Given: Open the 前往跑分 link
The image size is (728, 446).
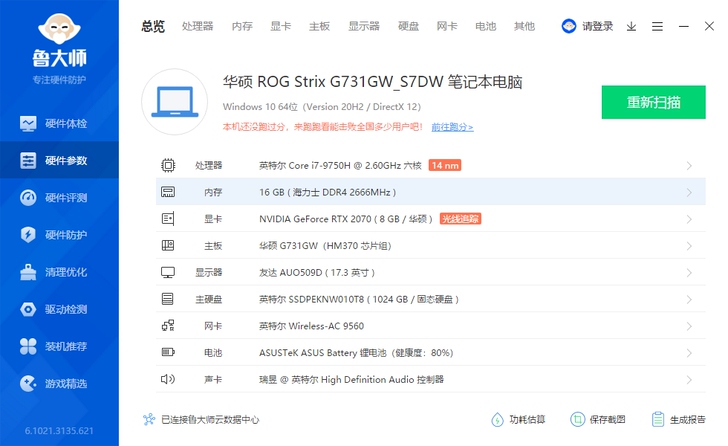Looking at the screenshot, I should point(452,127).
